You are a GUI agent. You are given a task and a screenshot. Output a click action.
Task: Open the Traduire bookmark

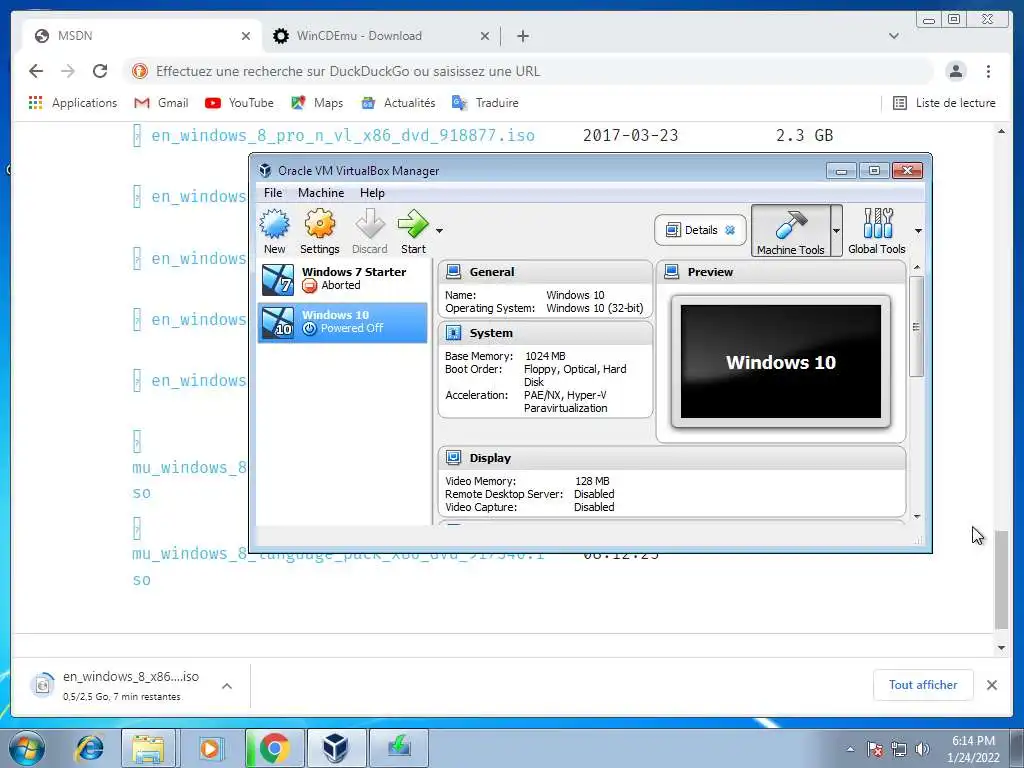[x=485, y=103]
